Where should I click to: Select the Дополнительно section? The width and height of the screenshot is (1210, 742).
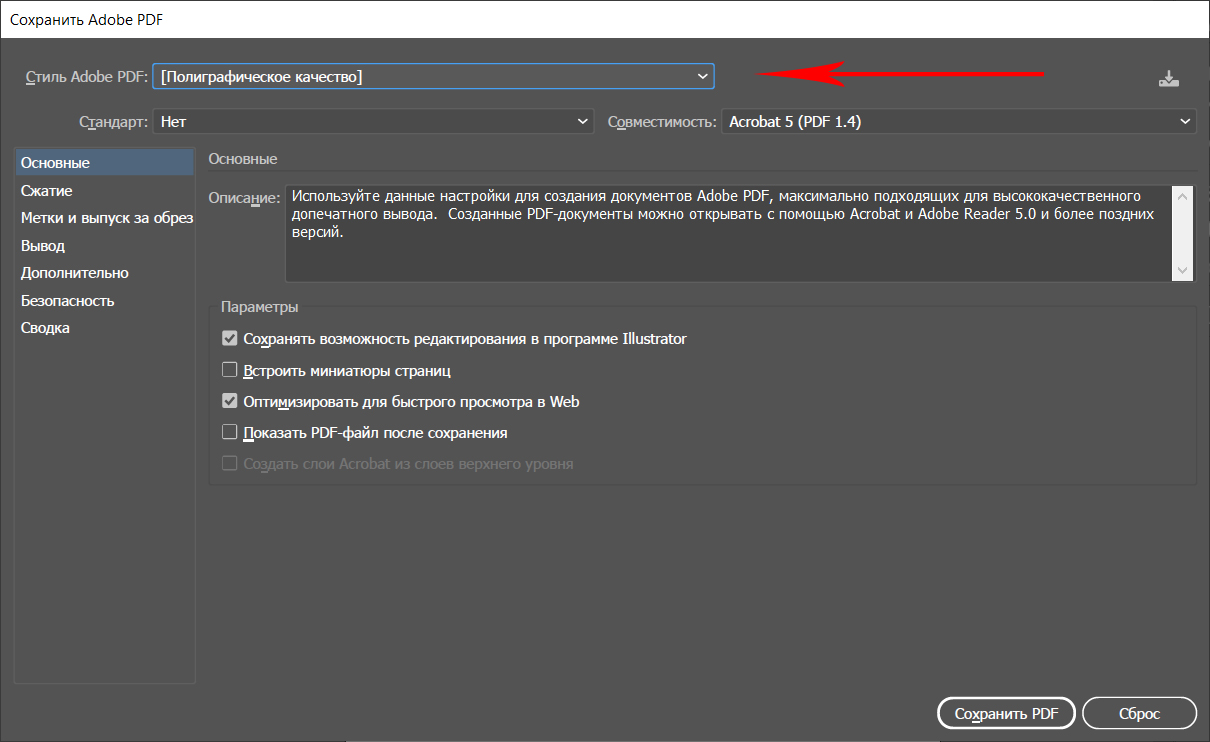click(104, 273)
